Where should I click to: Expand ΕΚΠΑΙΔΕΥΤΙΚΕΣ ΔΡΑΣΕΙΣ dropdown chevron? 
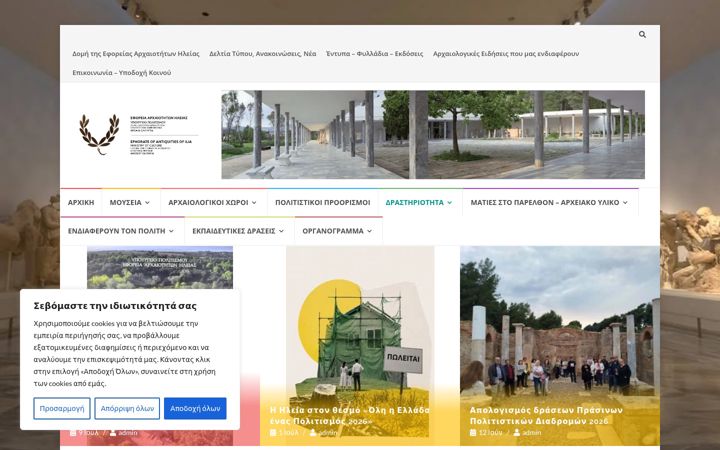(281, 231)
